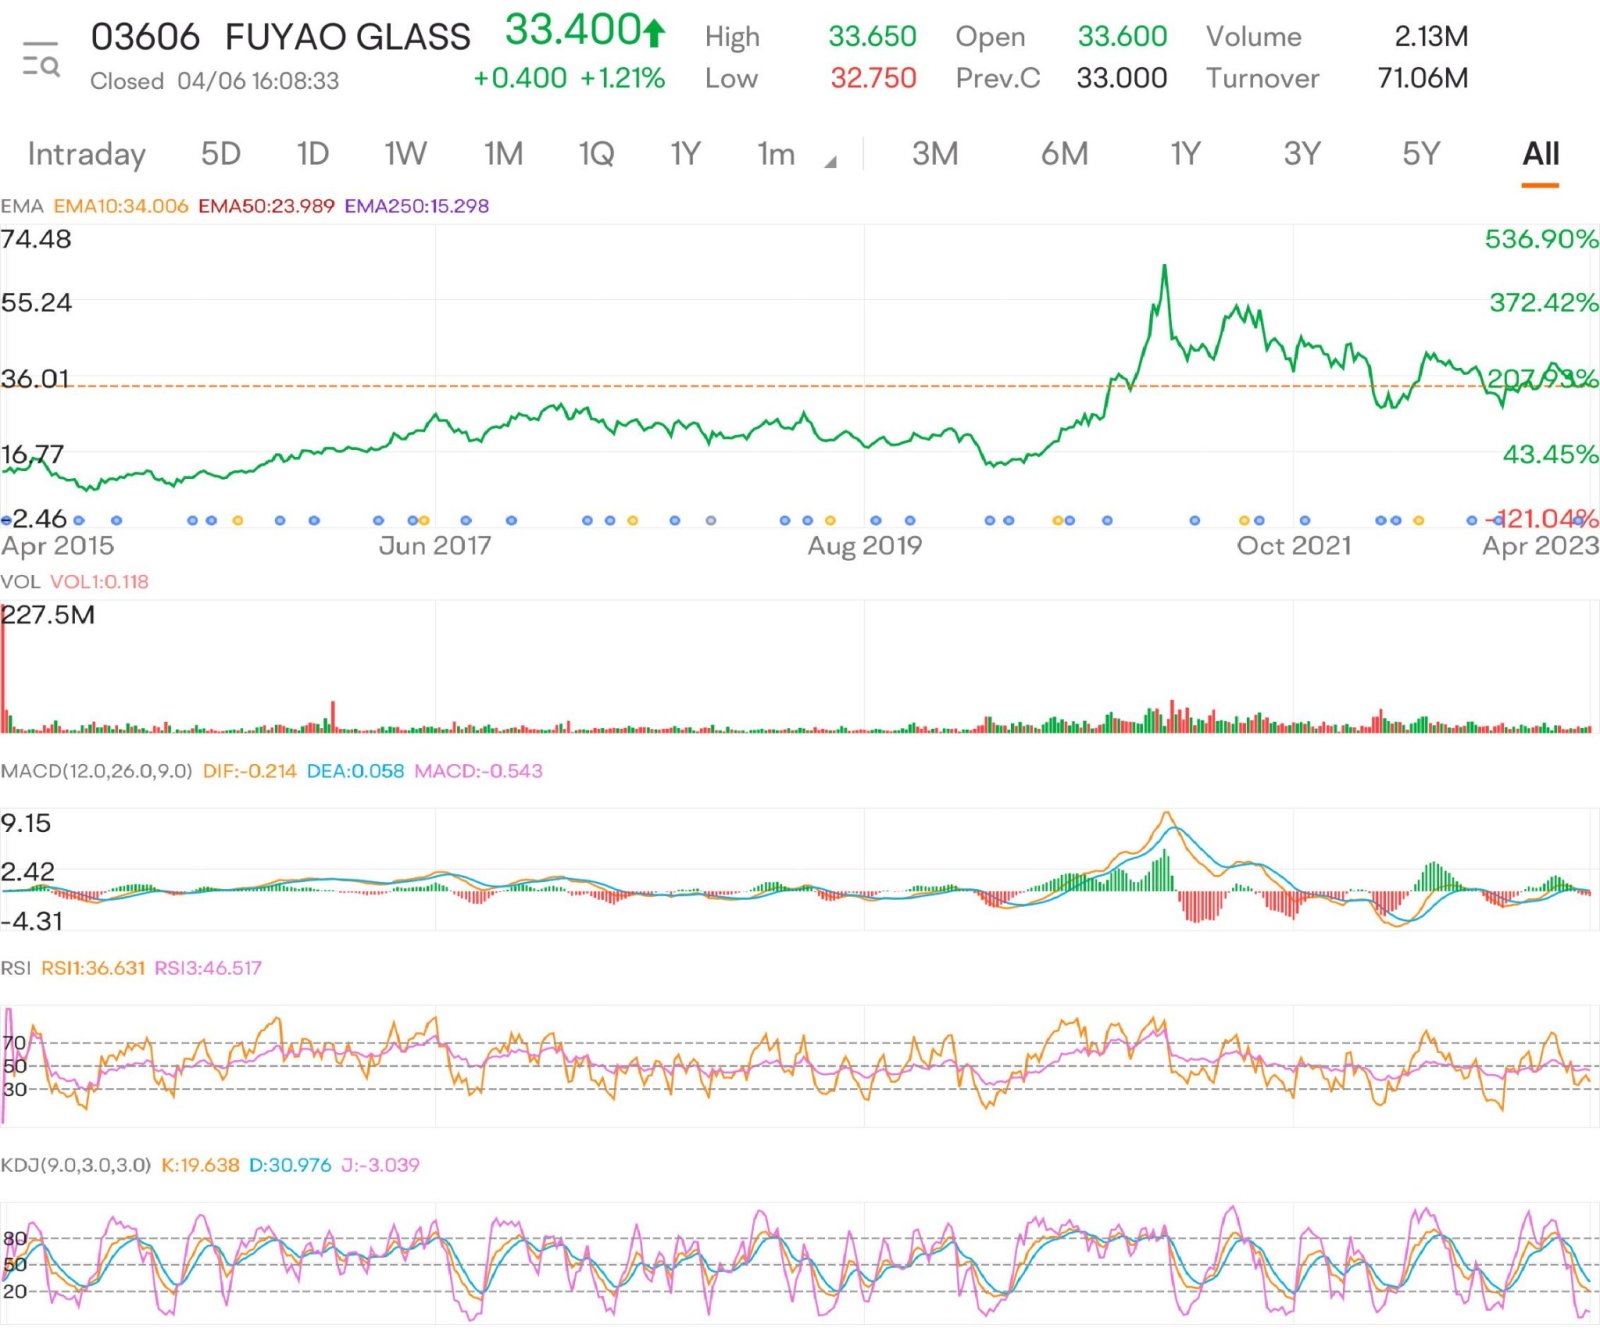Select the 1Q interval tab
This screenshot has height=1339, width=1600.
[596, 154]
